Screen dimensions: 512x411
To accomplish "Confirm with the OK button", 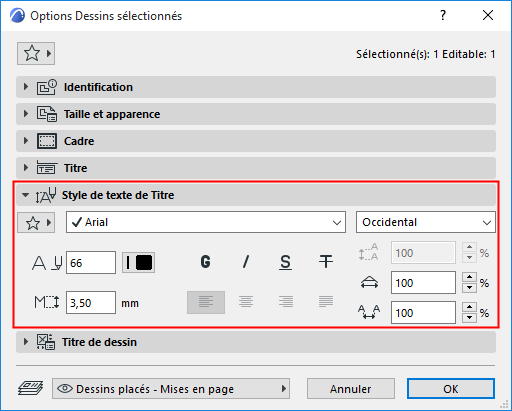I will 451,389.
